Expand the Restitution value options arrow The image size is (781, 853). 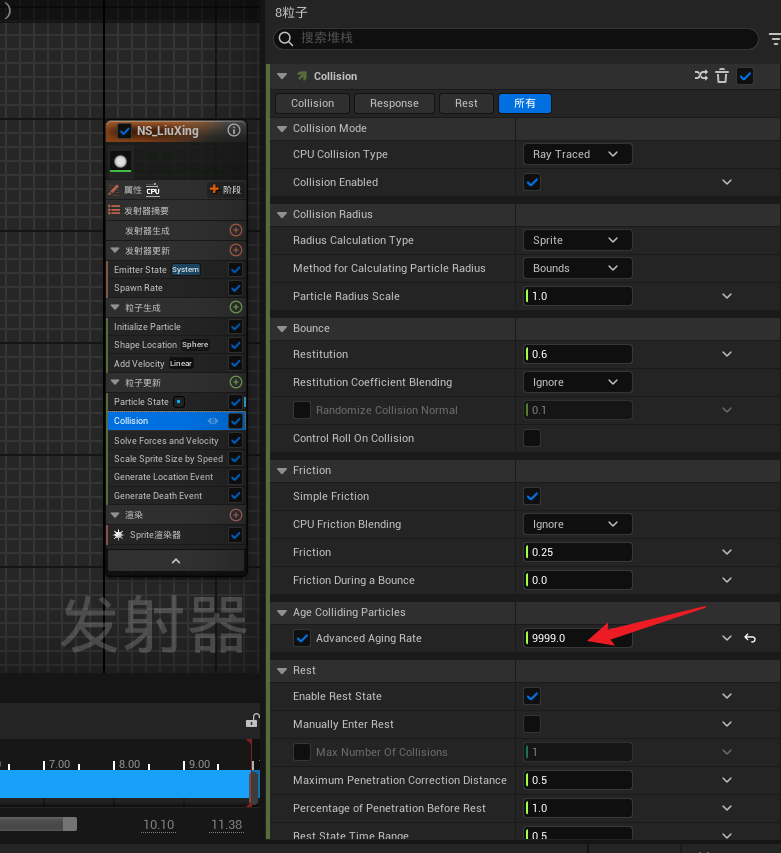pyautogui.click(x=727, y=354)
